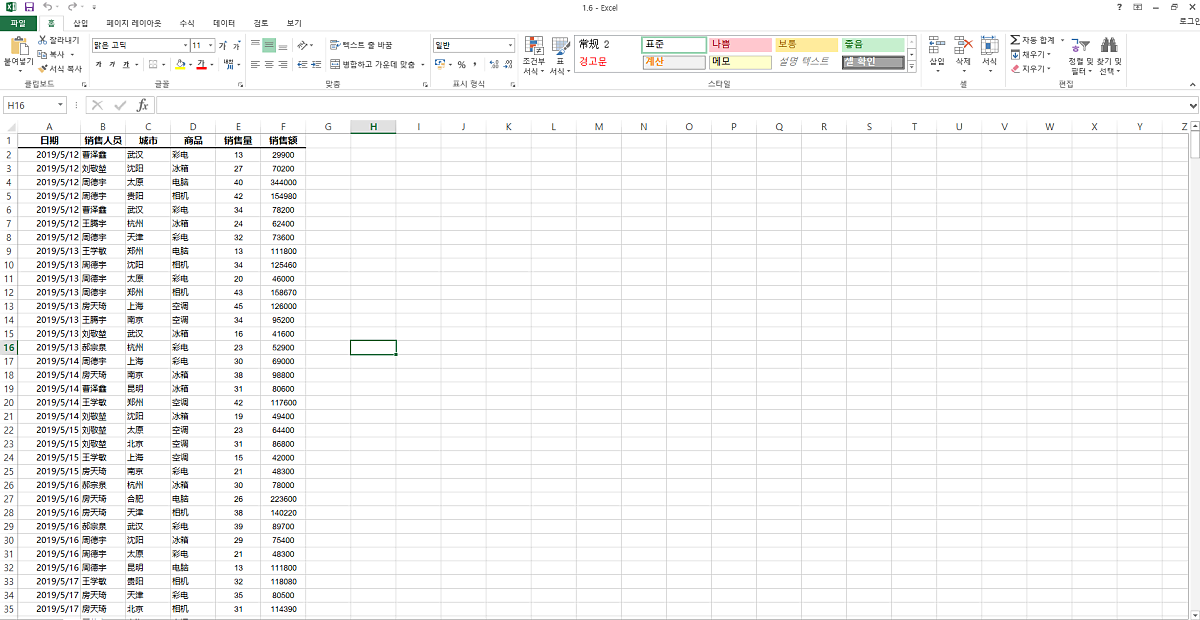
Task: Center text horizontally in cell
Action: click(269, 64)
